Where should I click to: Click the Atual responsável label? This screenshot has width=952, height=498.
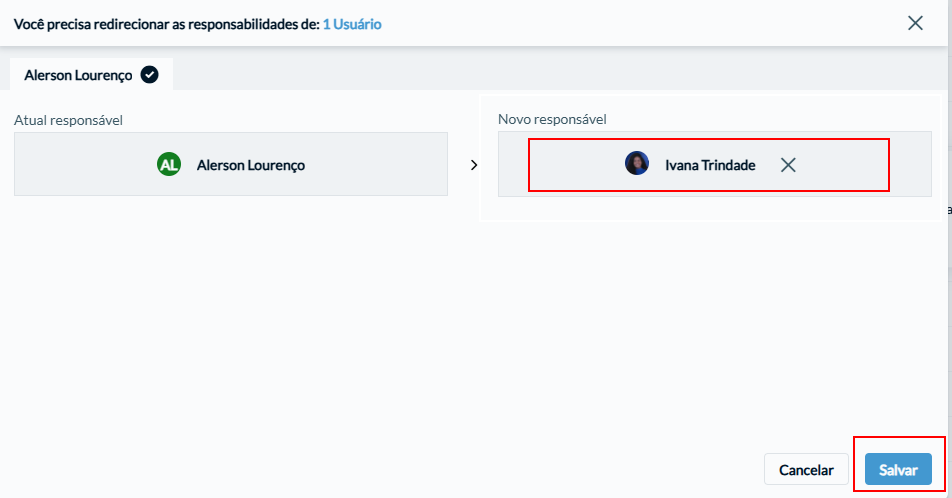click(x=68, y=120)
